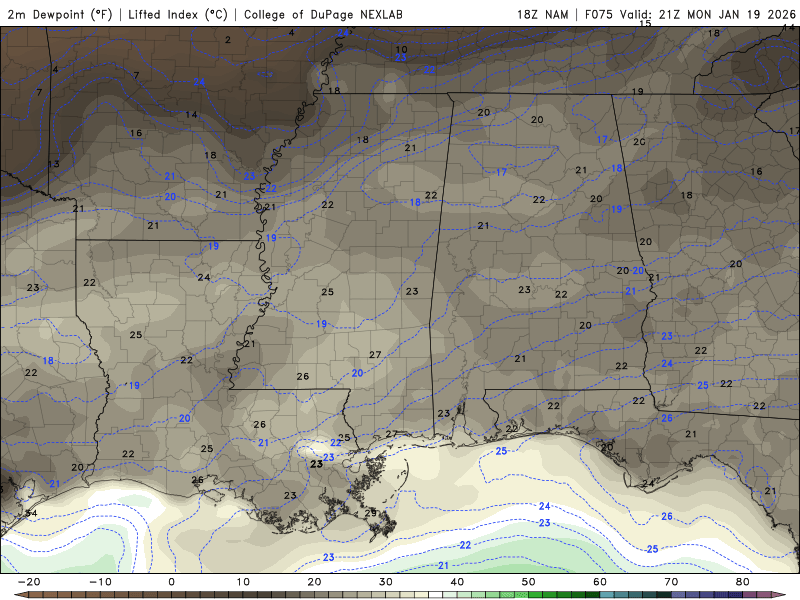Click the "2m Dewpoint (°F)" title text
800x600 pixels.
pyautogui.click(x=60, y=14)
